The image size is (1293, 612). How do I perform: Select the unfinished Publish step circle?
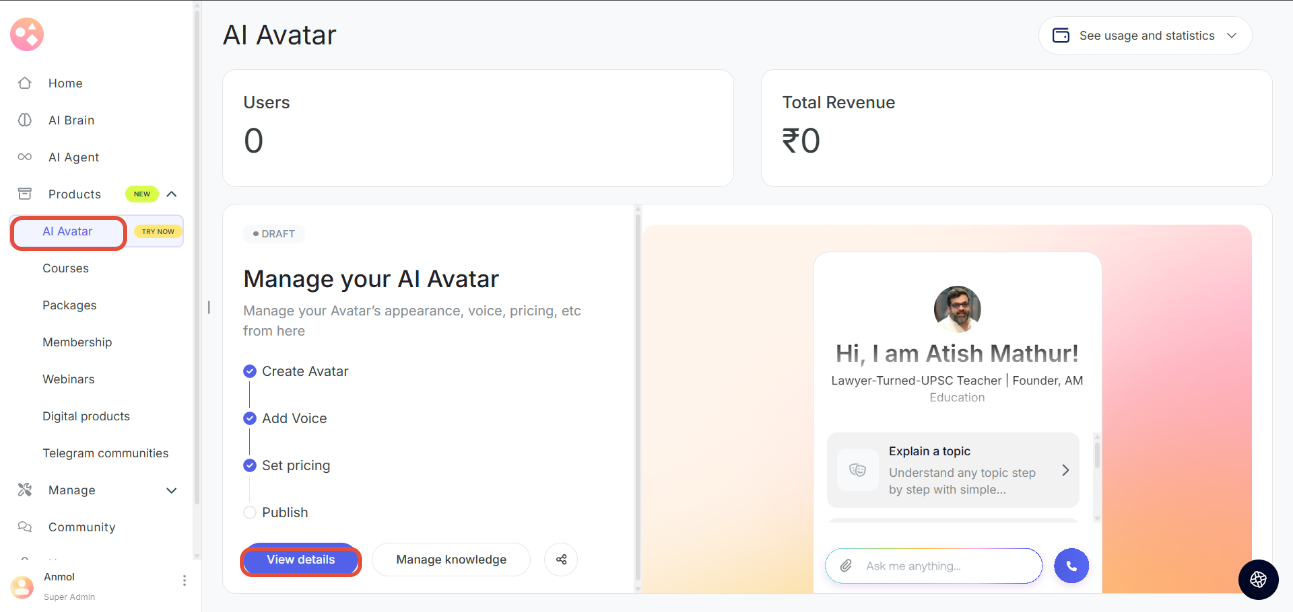click(x=250, y=512)
